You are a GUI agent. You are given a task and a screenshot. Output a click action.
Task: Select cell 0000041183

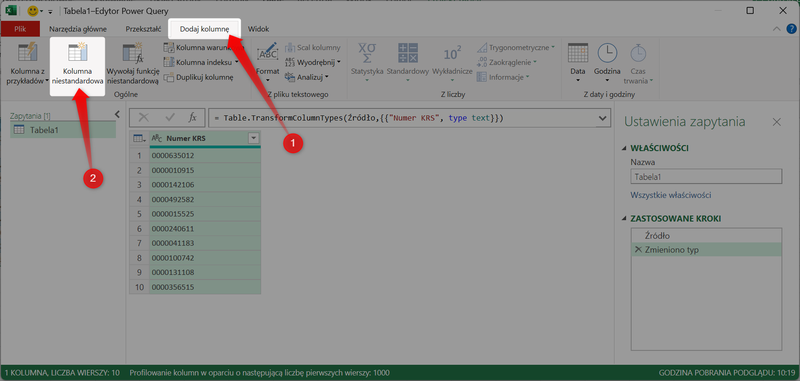click(x=205, y=243)
